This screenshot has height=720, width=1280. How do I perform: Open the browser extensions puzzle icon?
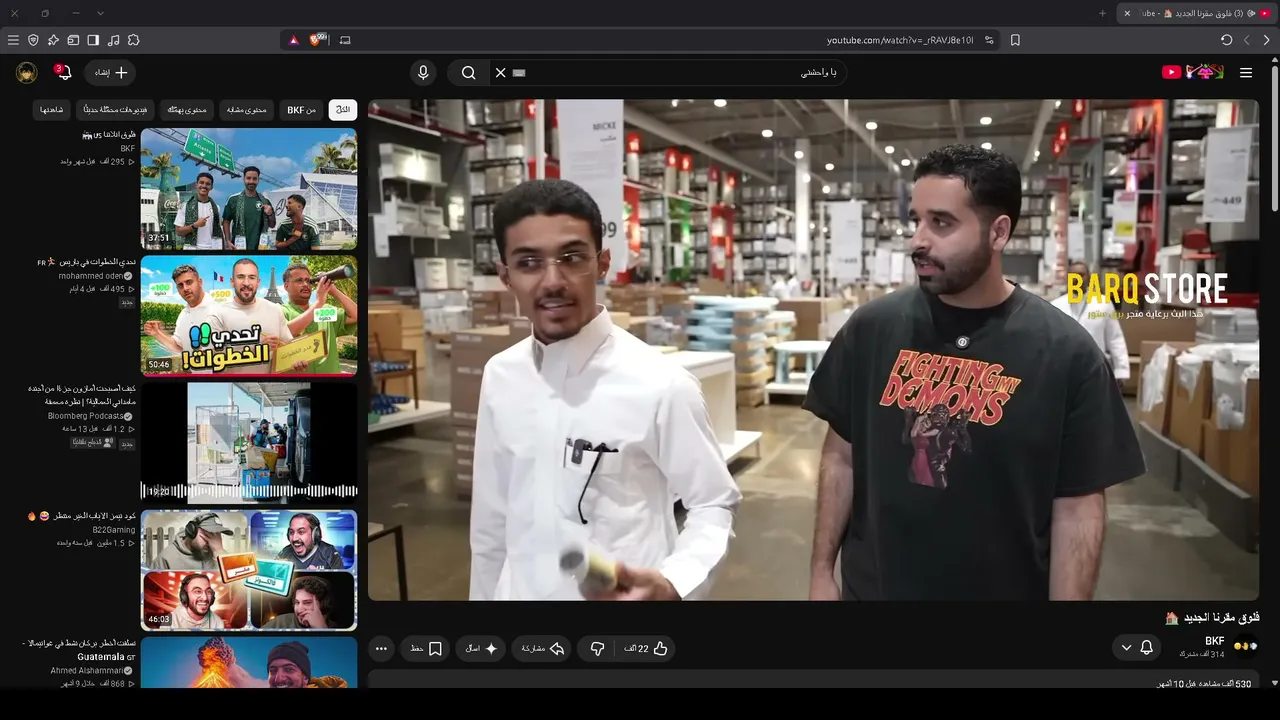tap(133, 40)
